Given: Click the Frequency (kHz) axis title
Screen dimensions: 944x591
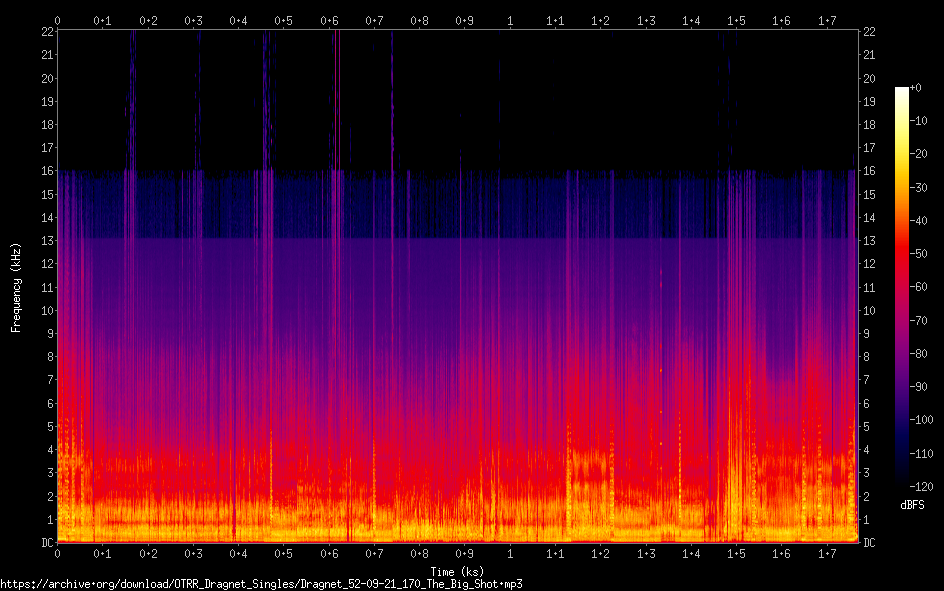Looking at the screenshot, I should click(x=16, y=287).
